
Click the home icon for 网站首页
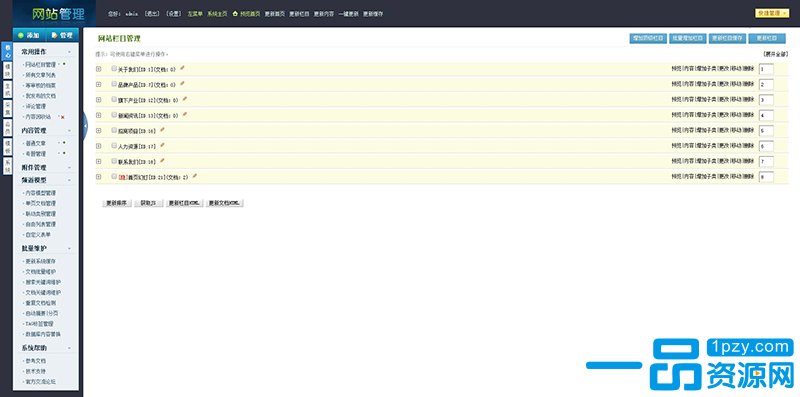[x=235, y=14]
